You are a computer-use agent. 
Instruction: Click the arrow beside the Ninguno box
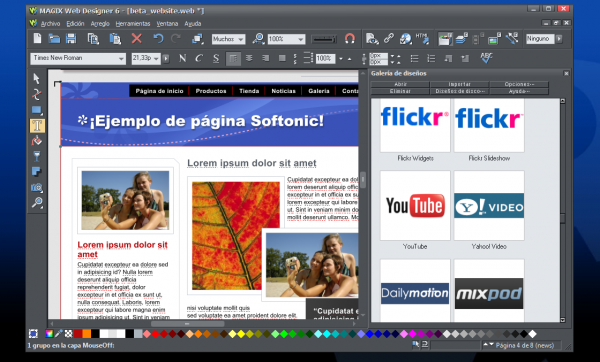click(x=559, y=39)
